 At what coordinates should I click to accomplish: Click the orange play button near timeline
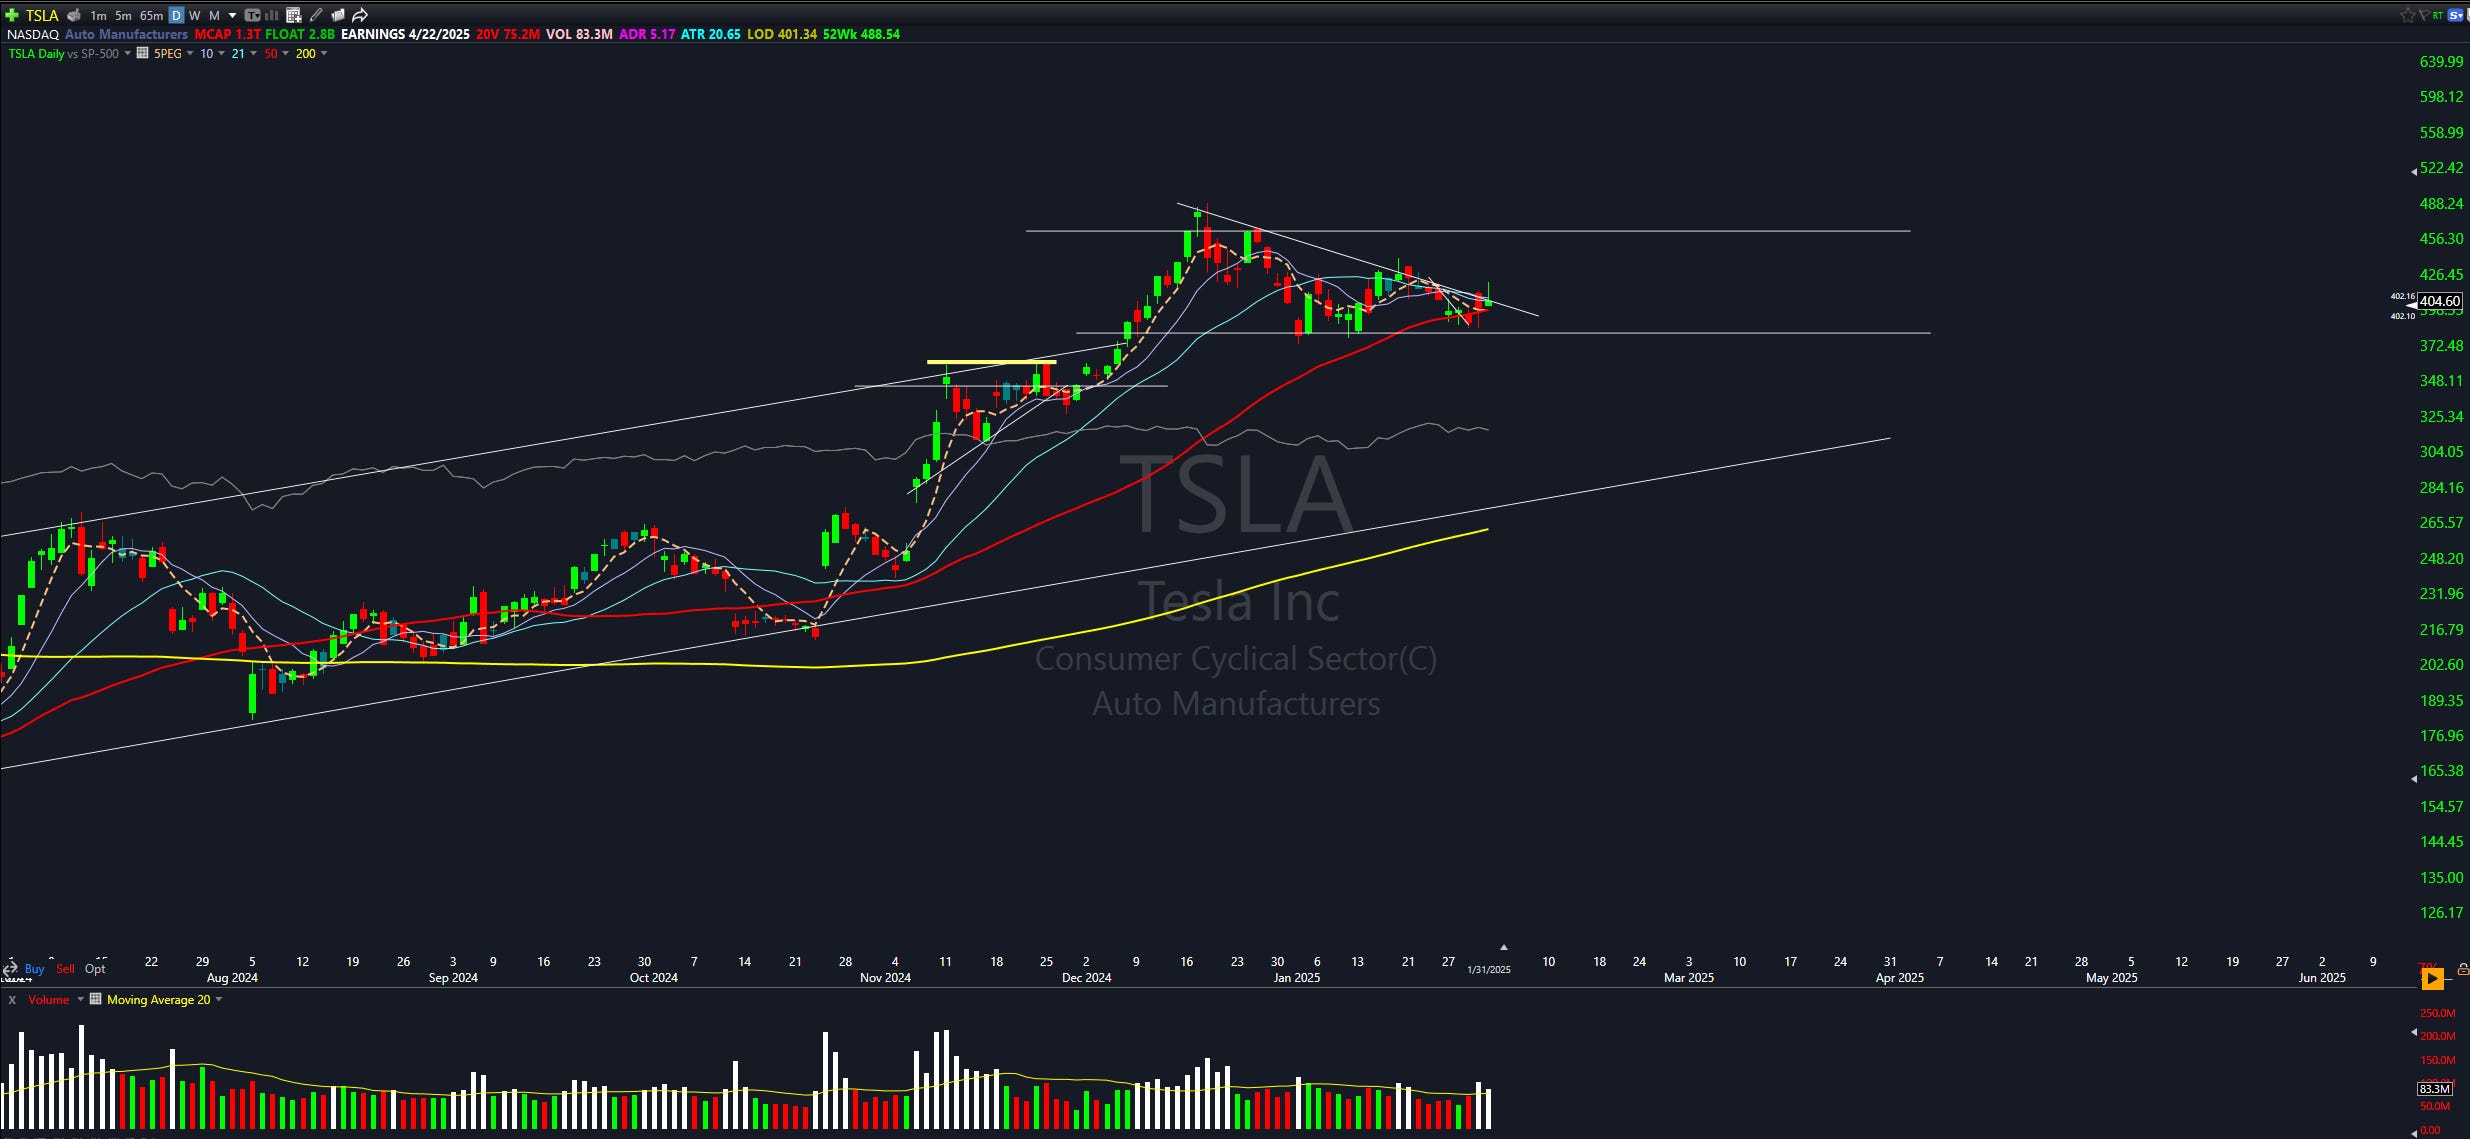[2433, 979]
